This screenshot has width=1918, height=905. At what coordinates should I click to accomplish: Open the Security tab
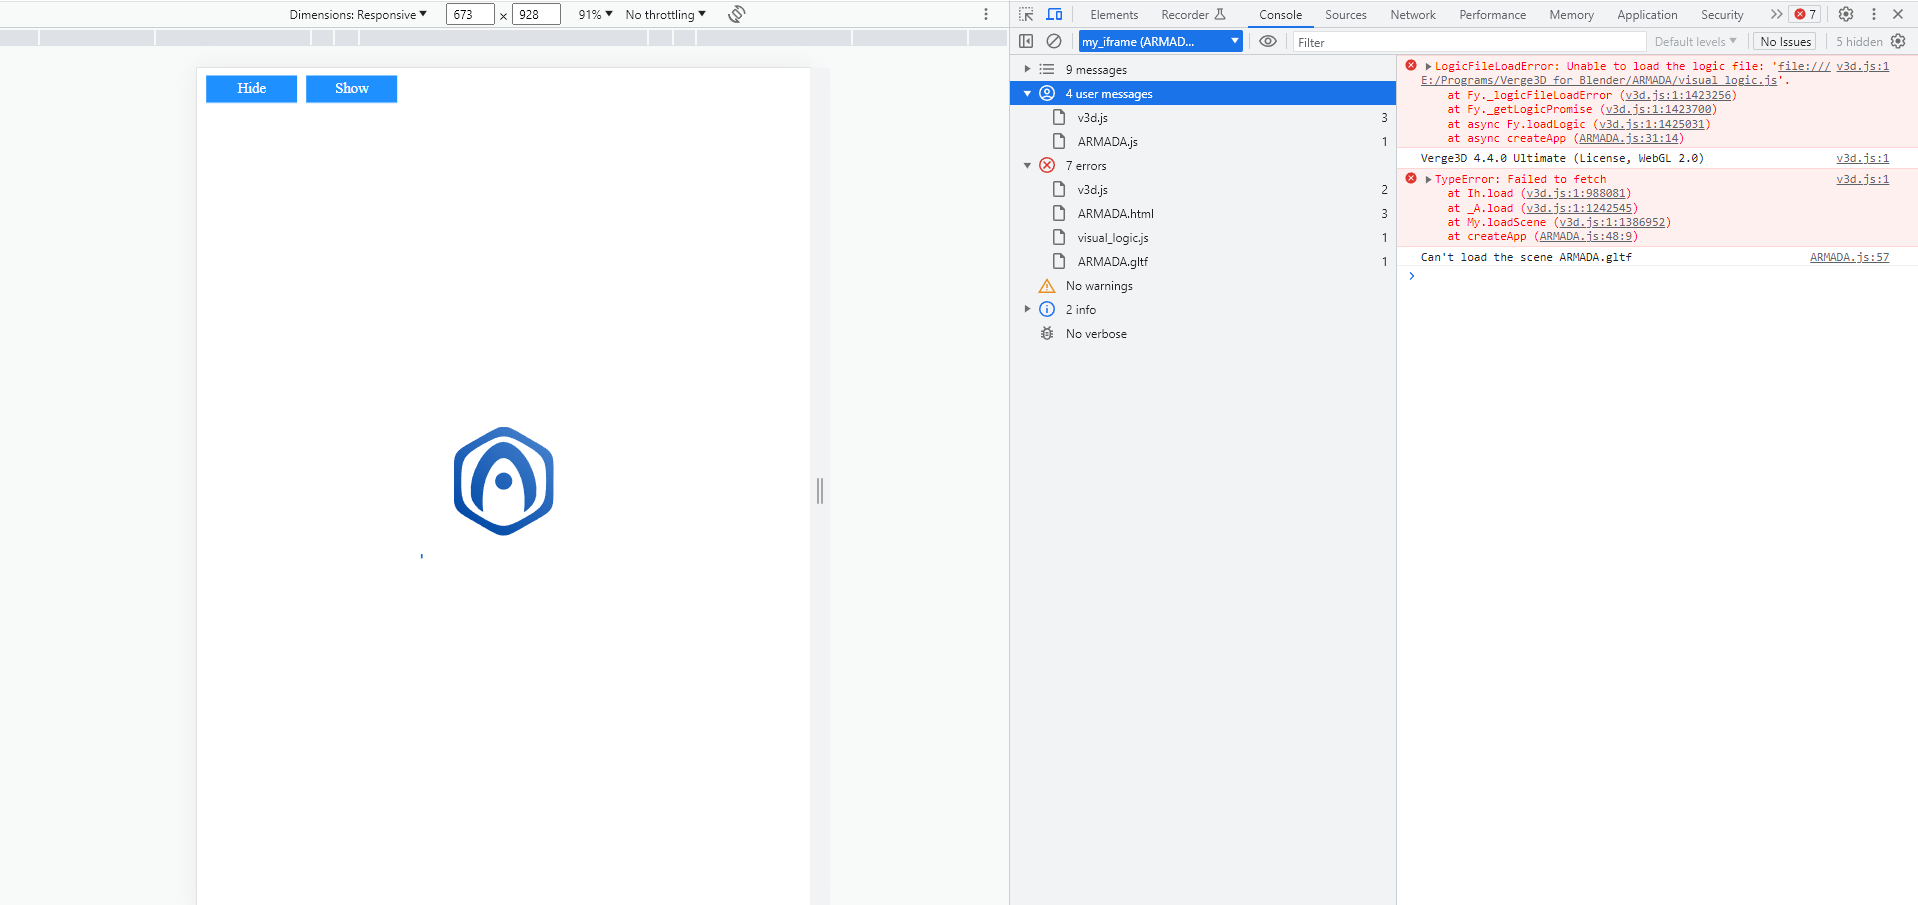(x=1722, y=14)
